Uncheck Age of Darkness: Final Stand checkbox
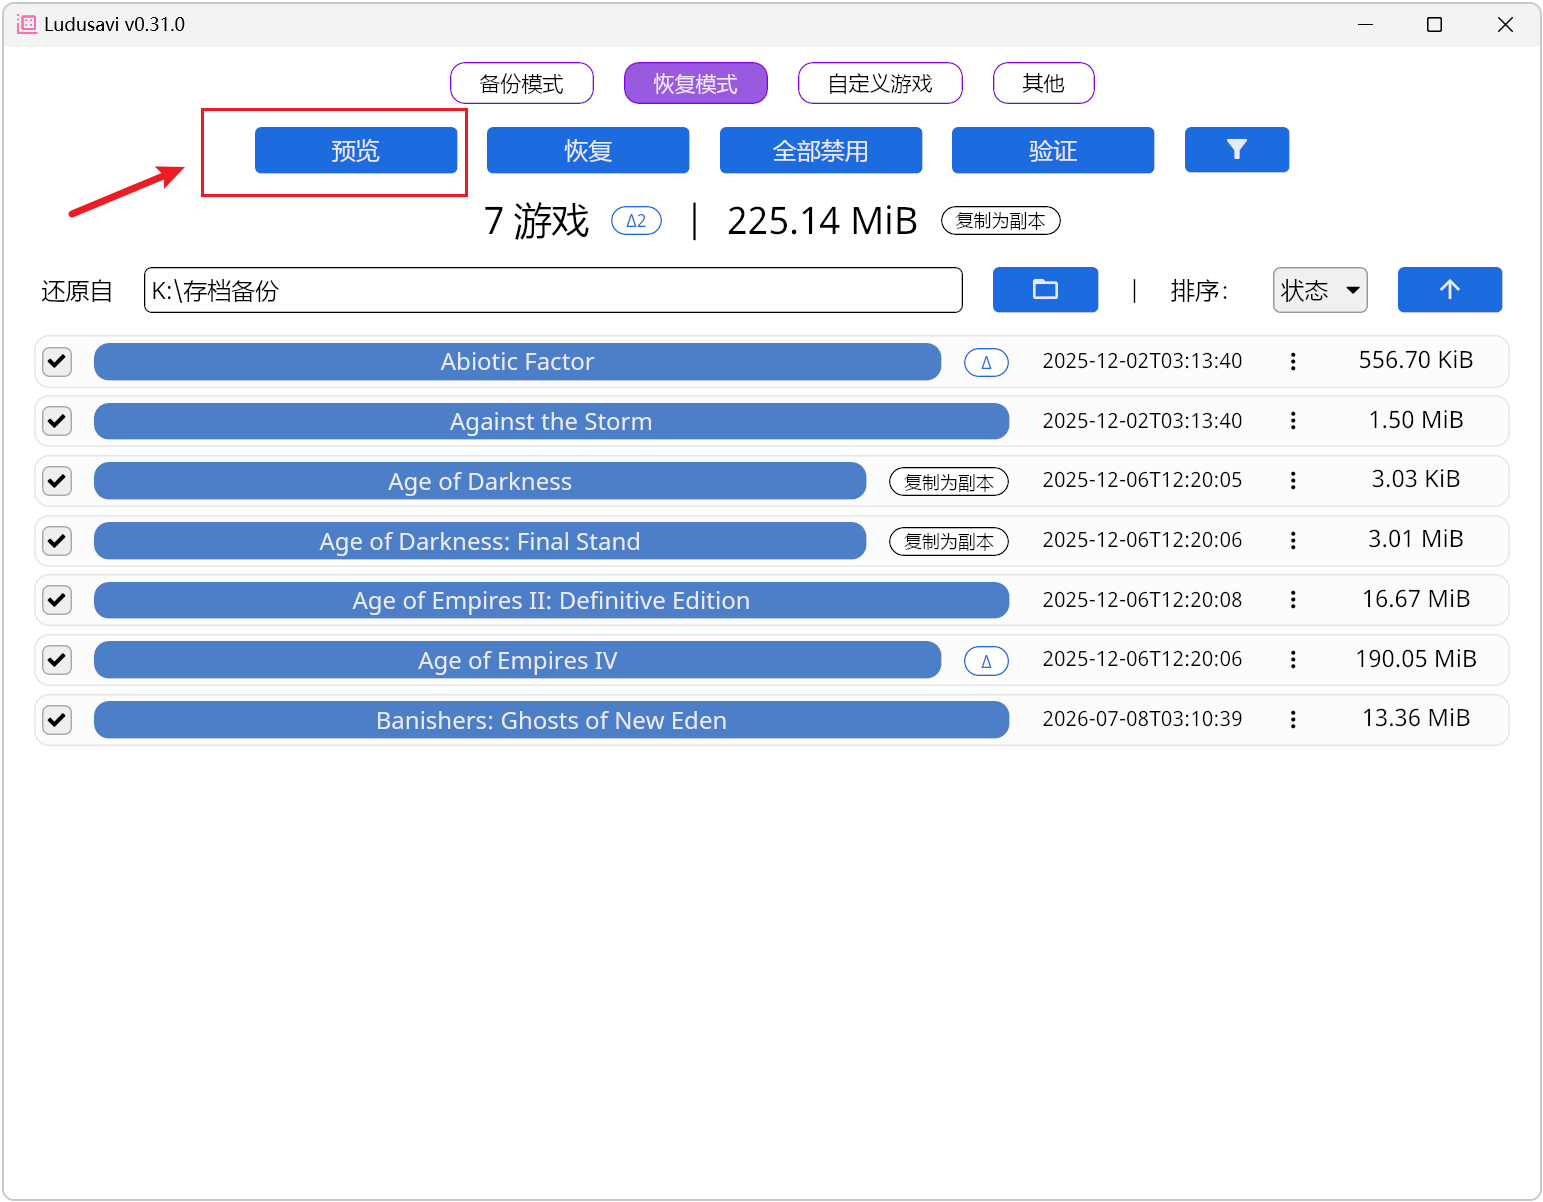This screenshot has width=1543, height=1202. point(57,541)
